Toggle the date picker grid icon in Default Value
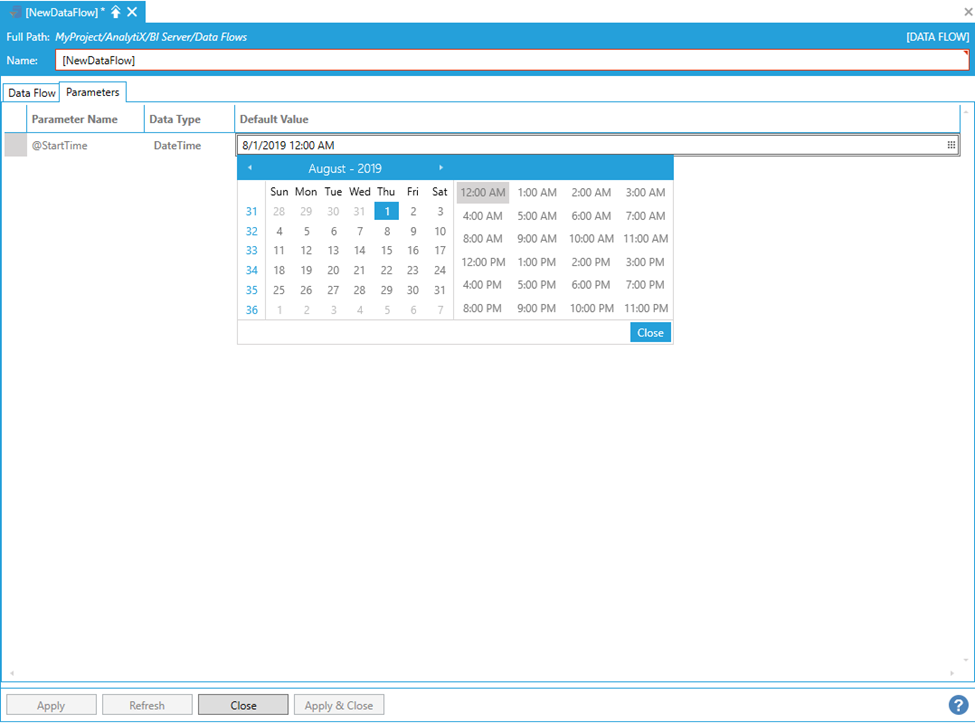This screenshot has width=975, height=723. pyautogui.click(x=951, y=145)
